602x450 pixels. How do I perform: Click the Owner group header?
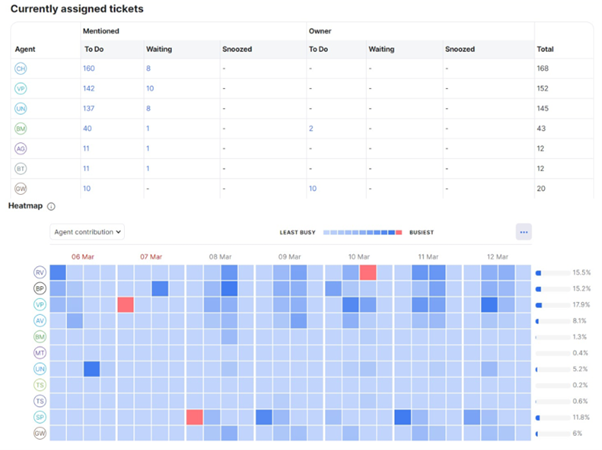[320, 31]
